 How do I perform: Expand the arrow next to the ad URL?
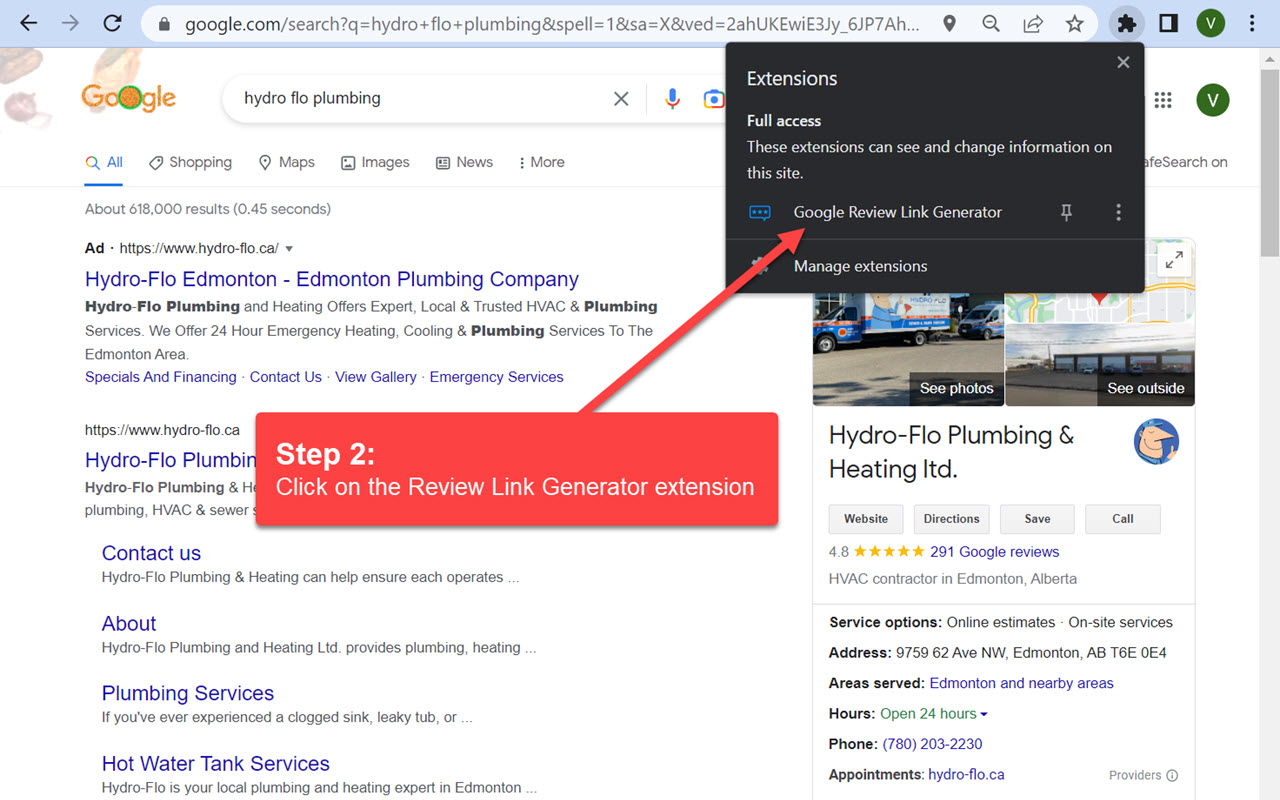tap(289, 248)
